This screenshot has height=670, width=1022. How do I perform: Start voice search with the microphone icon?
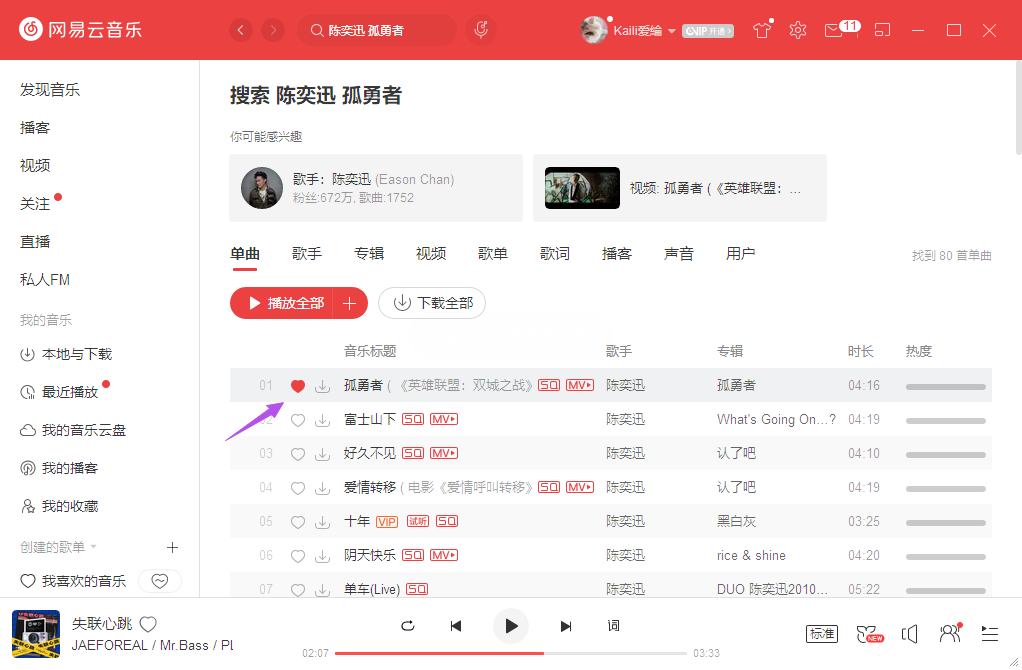point(480,30)
